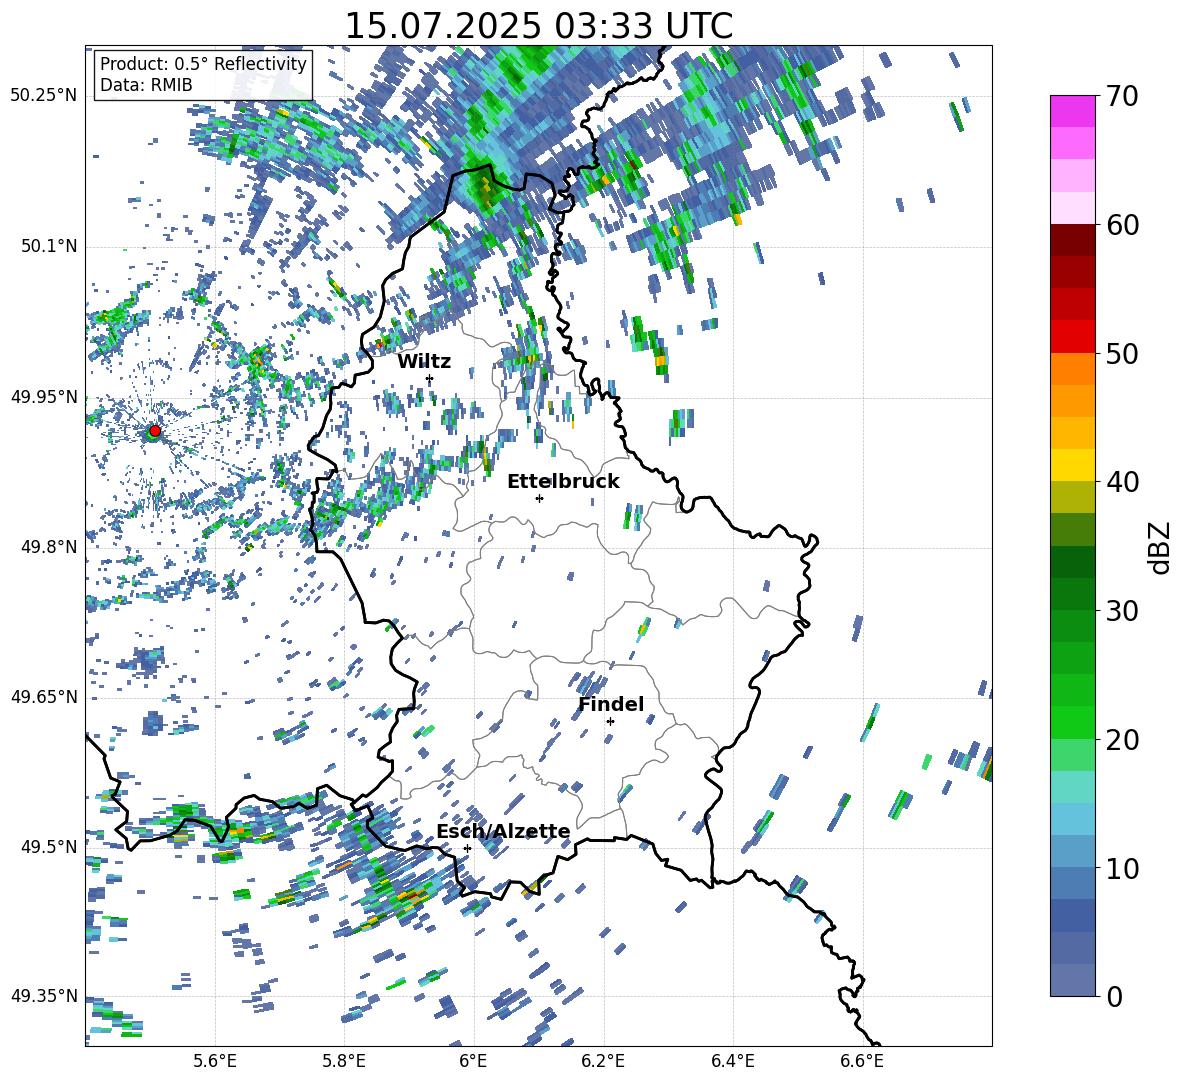Click the Product: 0.5° Reflectivity text
This screenshot has width=1184, height=1081.
(x=203, y=64)
